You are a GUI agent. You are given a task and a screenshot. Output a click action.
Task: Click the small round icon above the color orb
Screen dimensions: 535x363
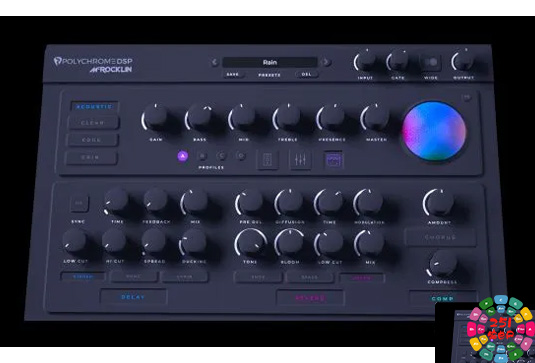(466, 98)
